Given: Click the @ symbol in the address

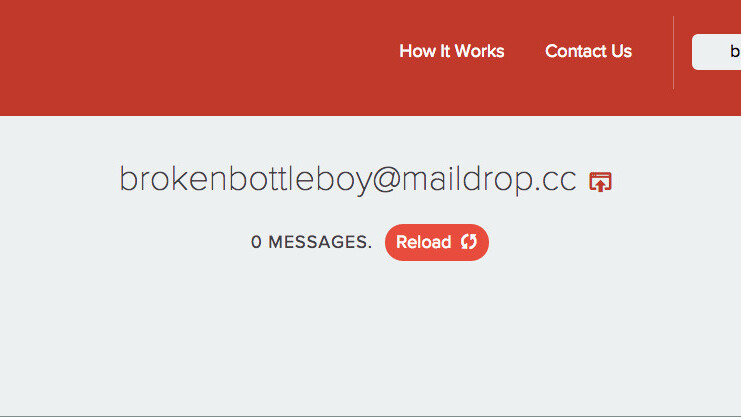Looking at the screenshot, I should coord(386,180).
